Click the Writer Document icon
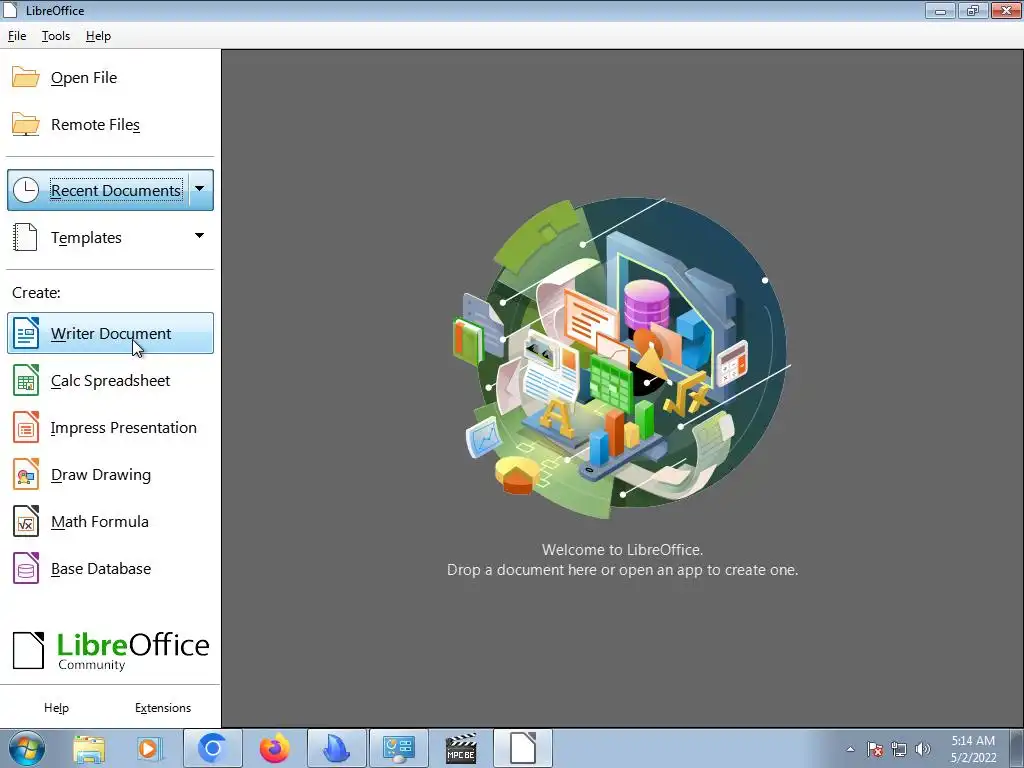The height and width of the screenshot is (768, 1024). click(26, 333)
